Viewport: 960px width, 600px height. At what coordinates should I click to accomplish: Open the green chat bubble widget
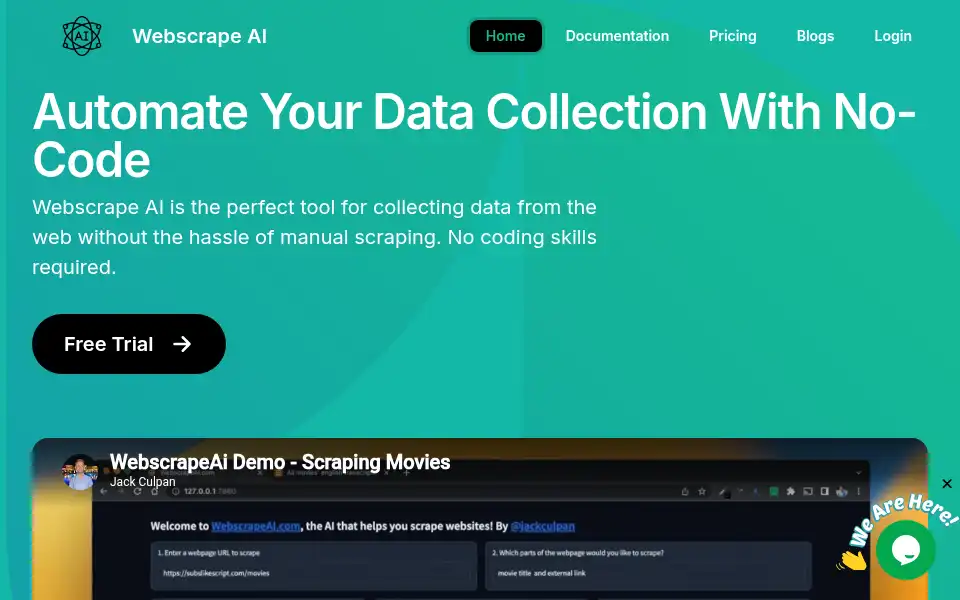(x=906, y=549)
